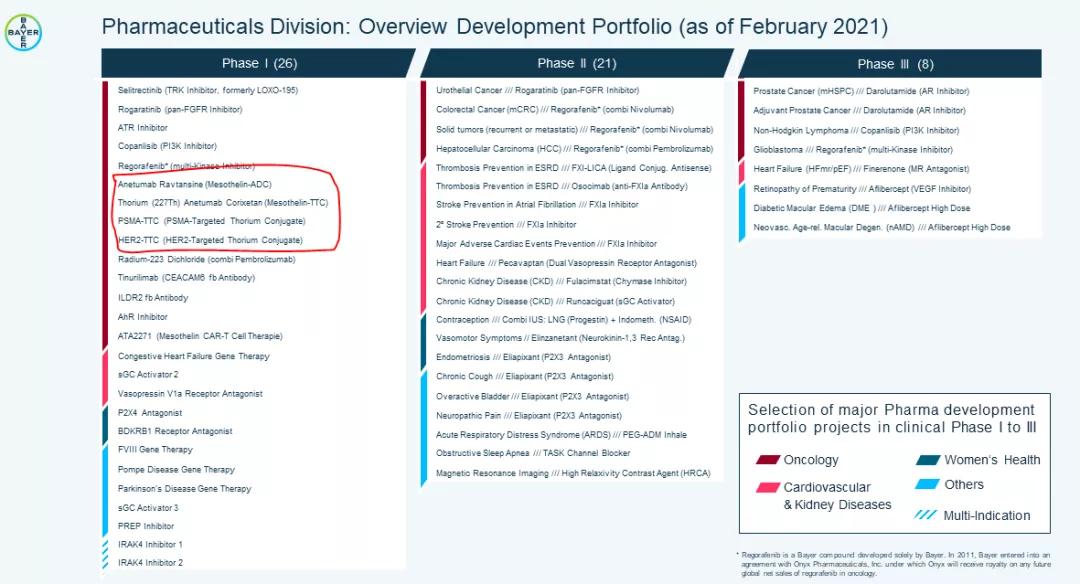Select 'Thrombosis Prevention in ESRD /// FXI-LICA' row
The height and width of the screenshot is (584, 1080).
click(573, 168)
